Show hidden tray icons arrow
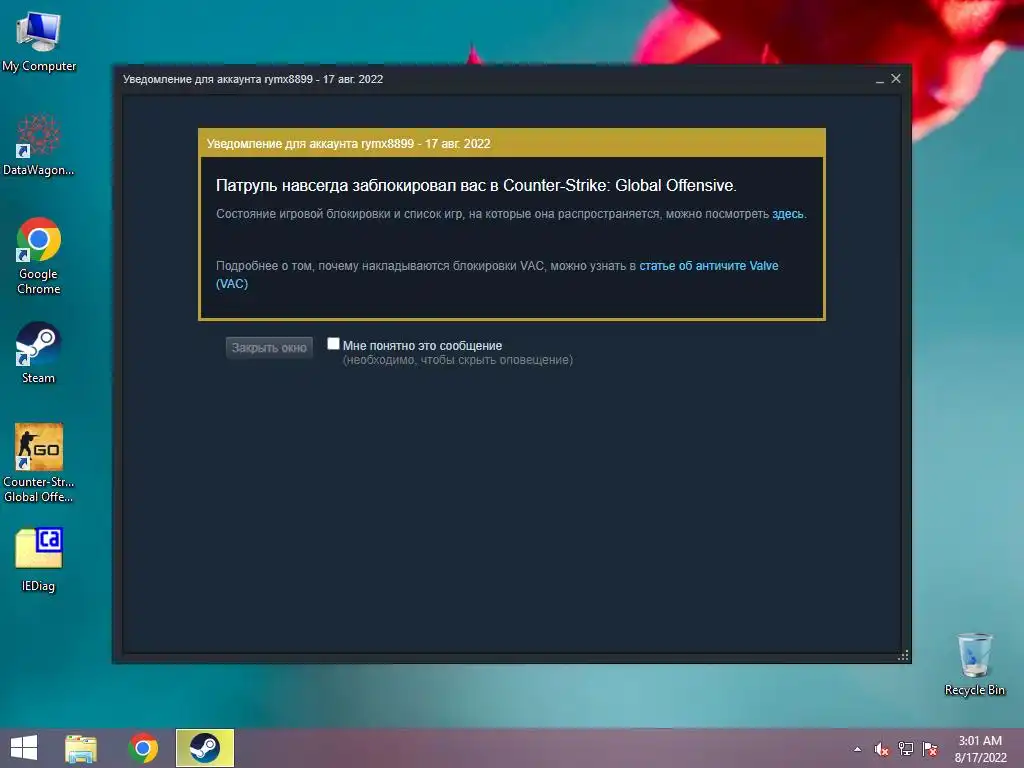This screenshot has height=768, width=1024. (x=857, y=749)
